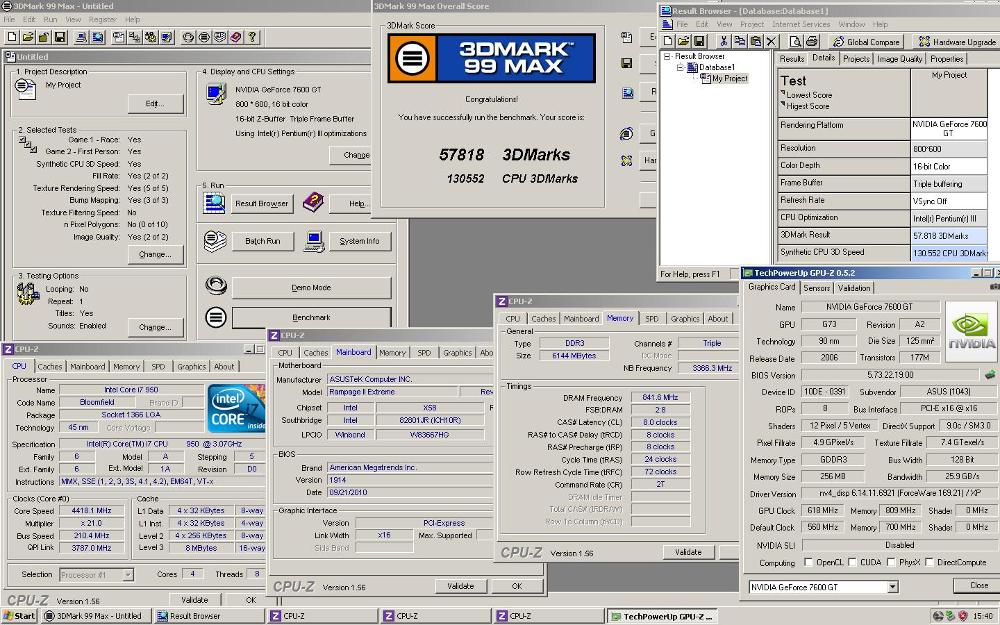The height and width of the screenshot is (625, 1000).
Task: Click Change button under Selected Tests
Action: pos(155,254)
